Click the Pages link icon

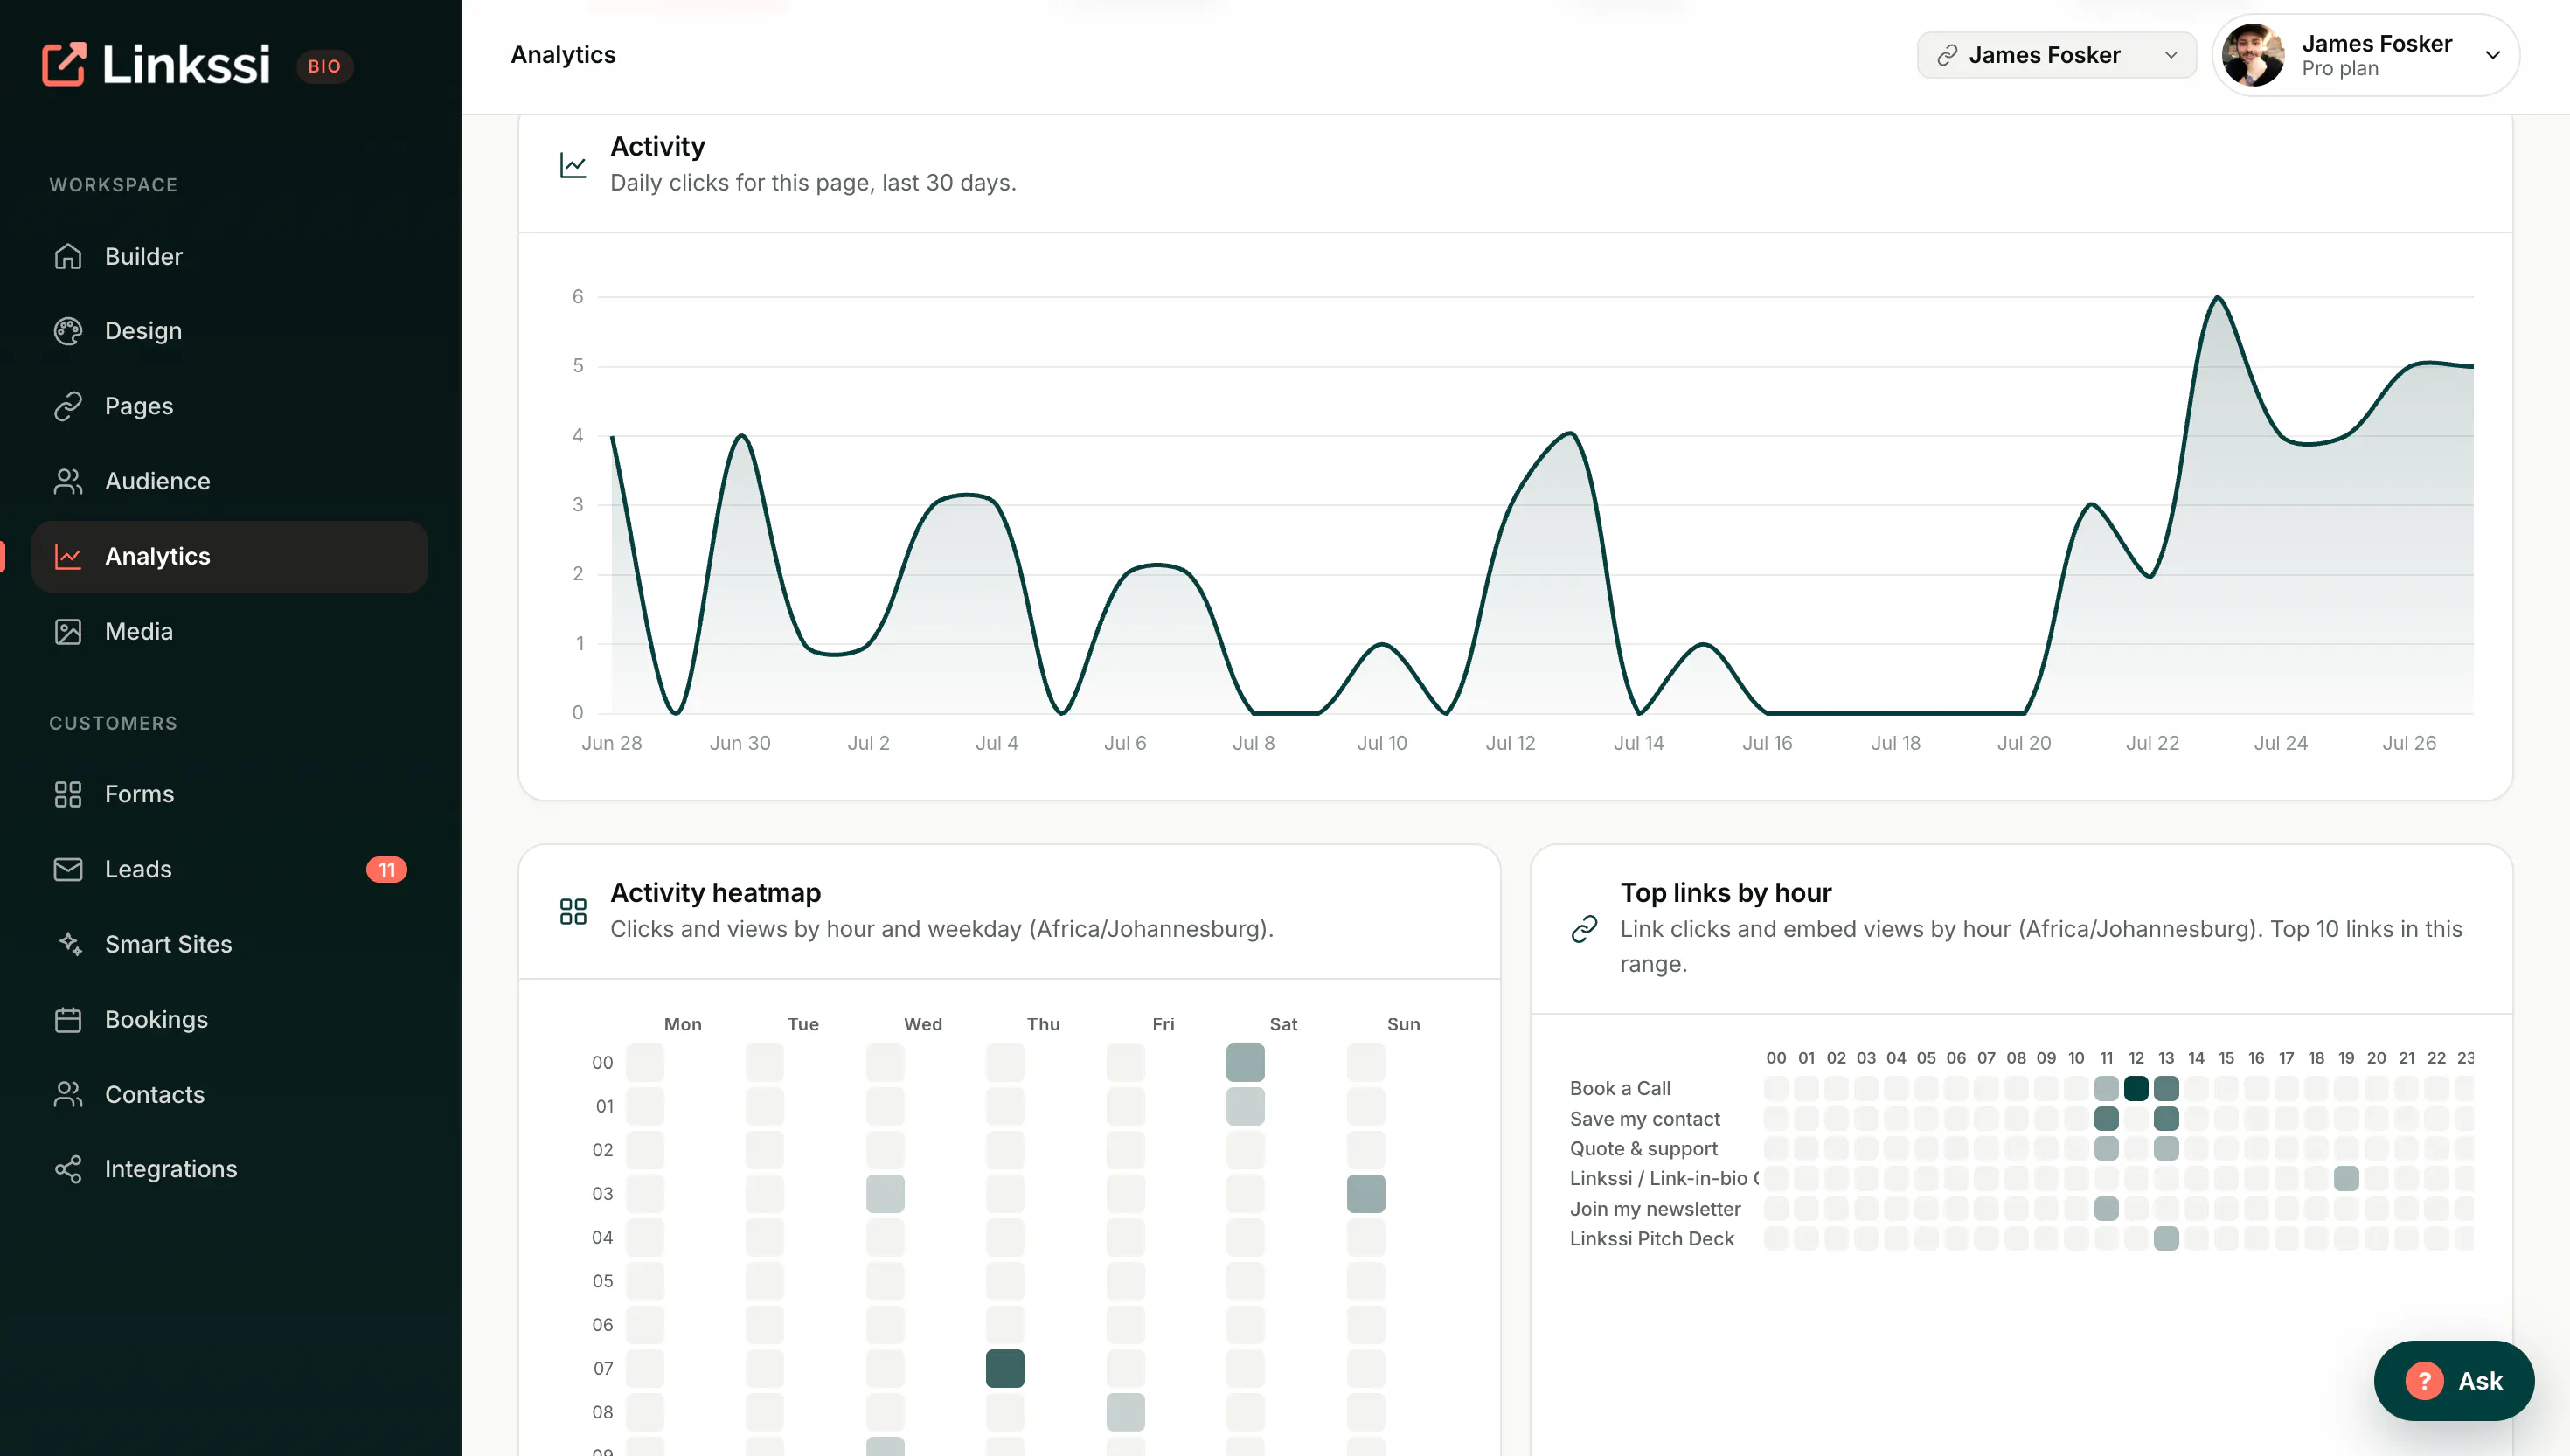coord(68,406)
